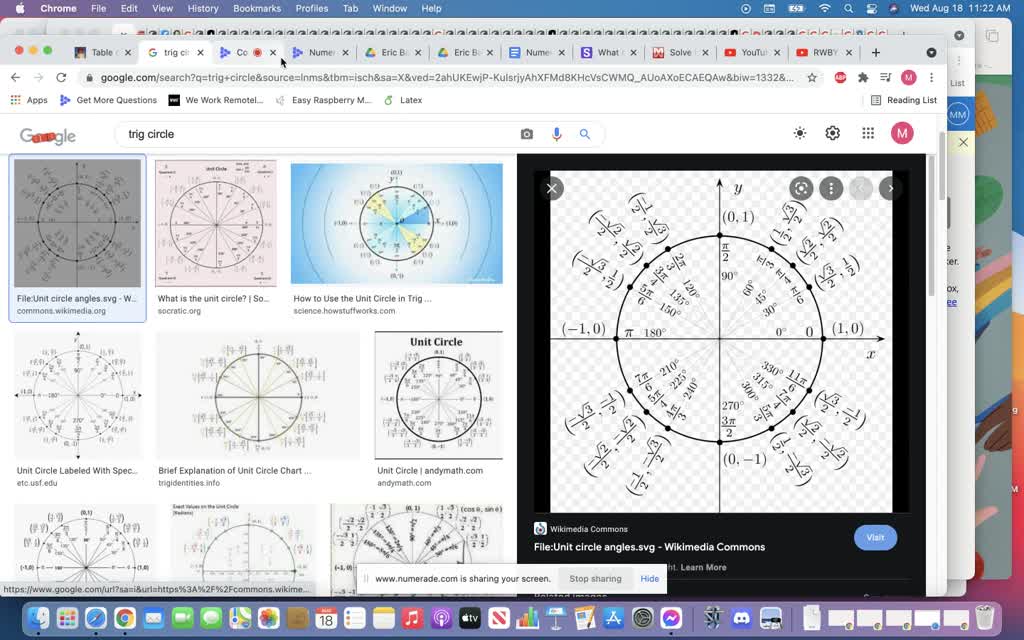1024x640 pixels.
Task: Bookmark this page with star icon
Action: pos(812,78)
